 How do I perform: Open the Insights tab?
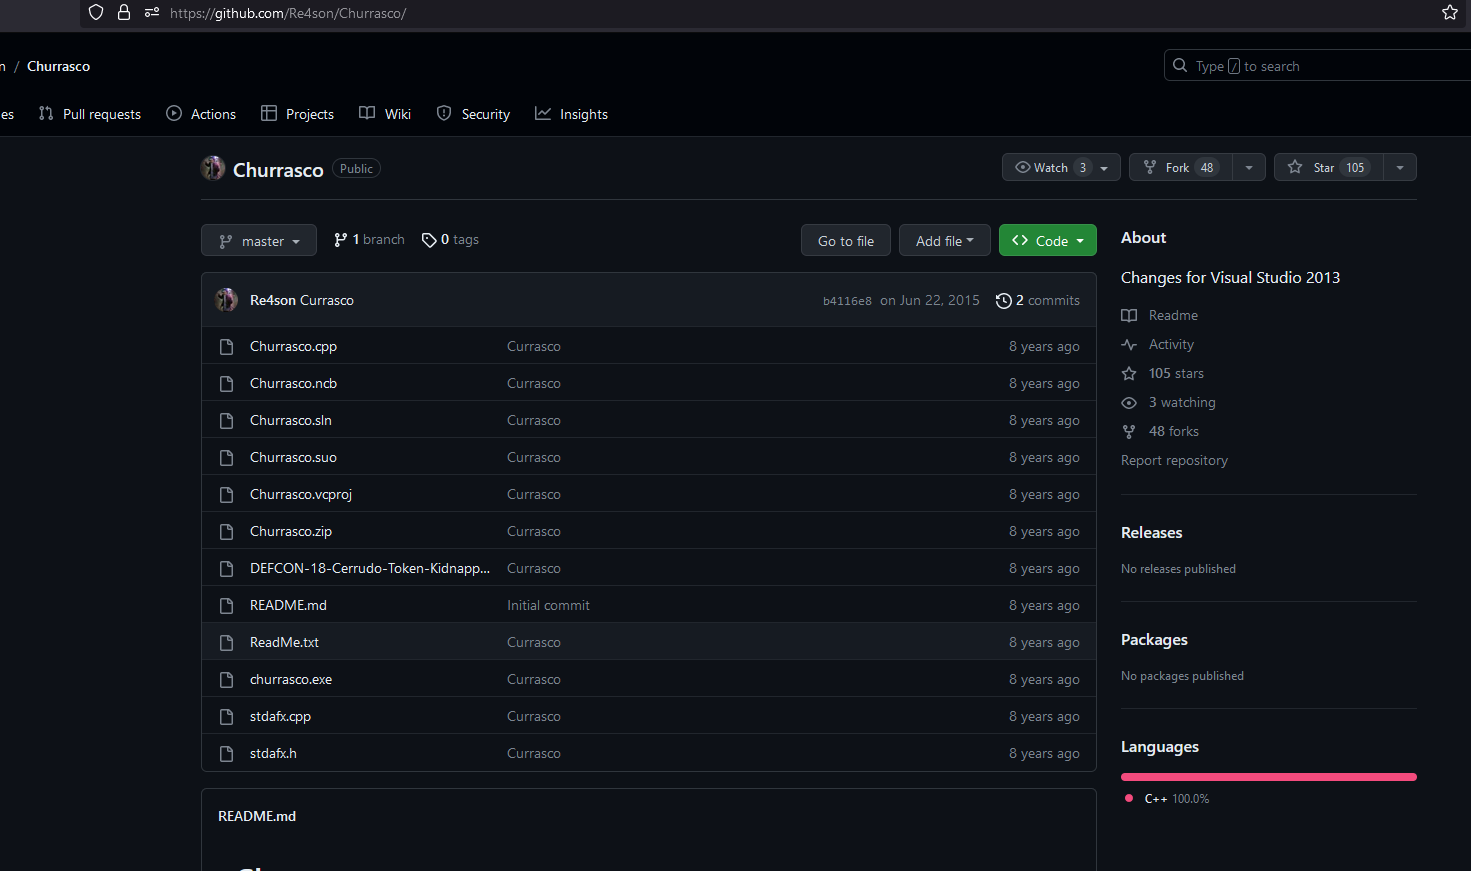571,114
